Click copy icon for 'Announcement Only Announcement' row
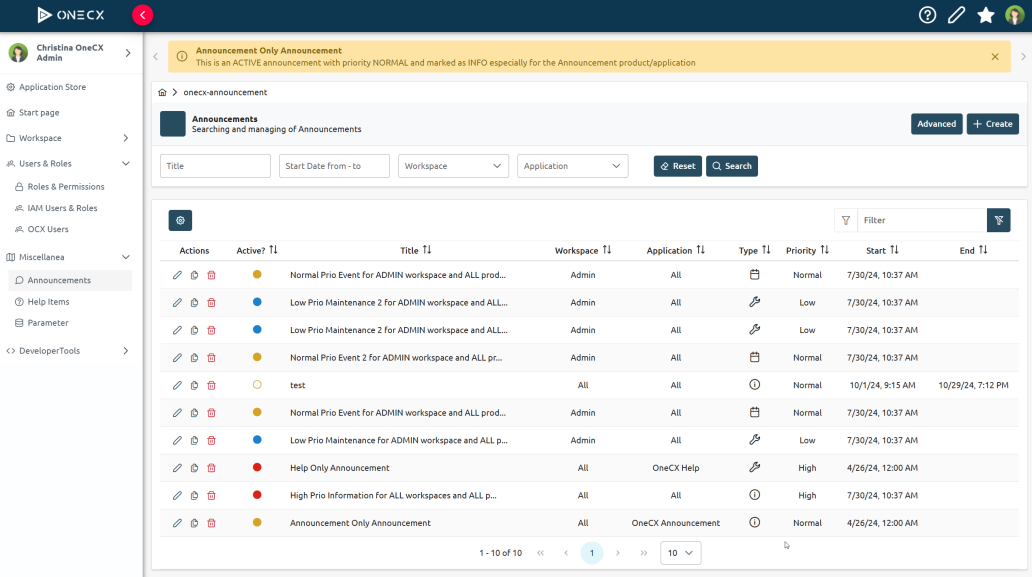Screen dimensions: 1032x577 pos(194,523)
